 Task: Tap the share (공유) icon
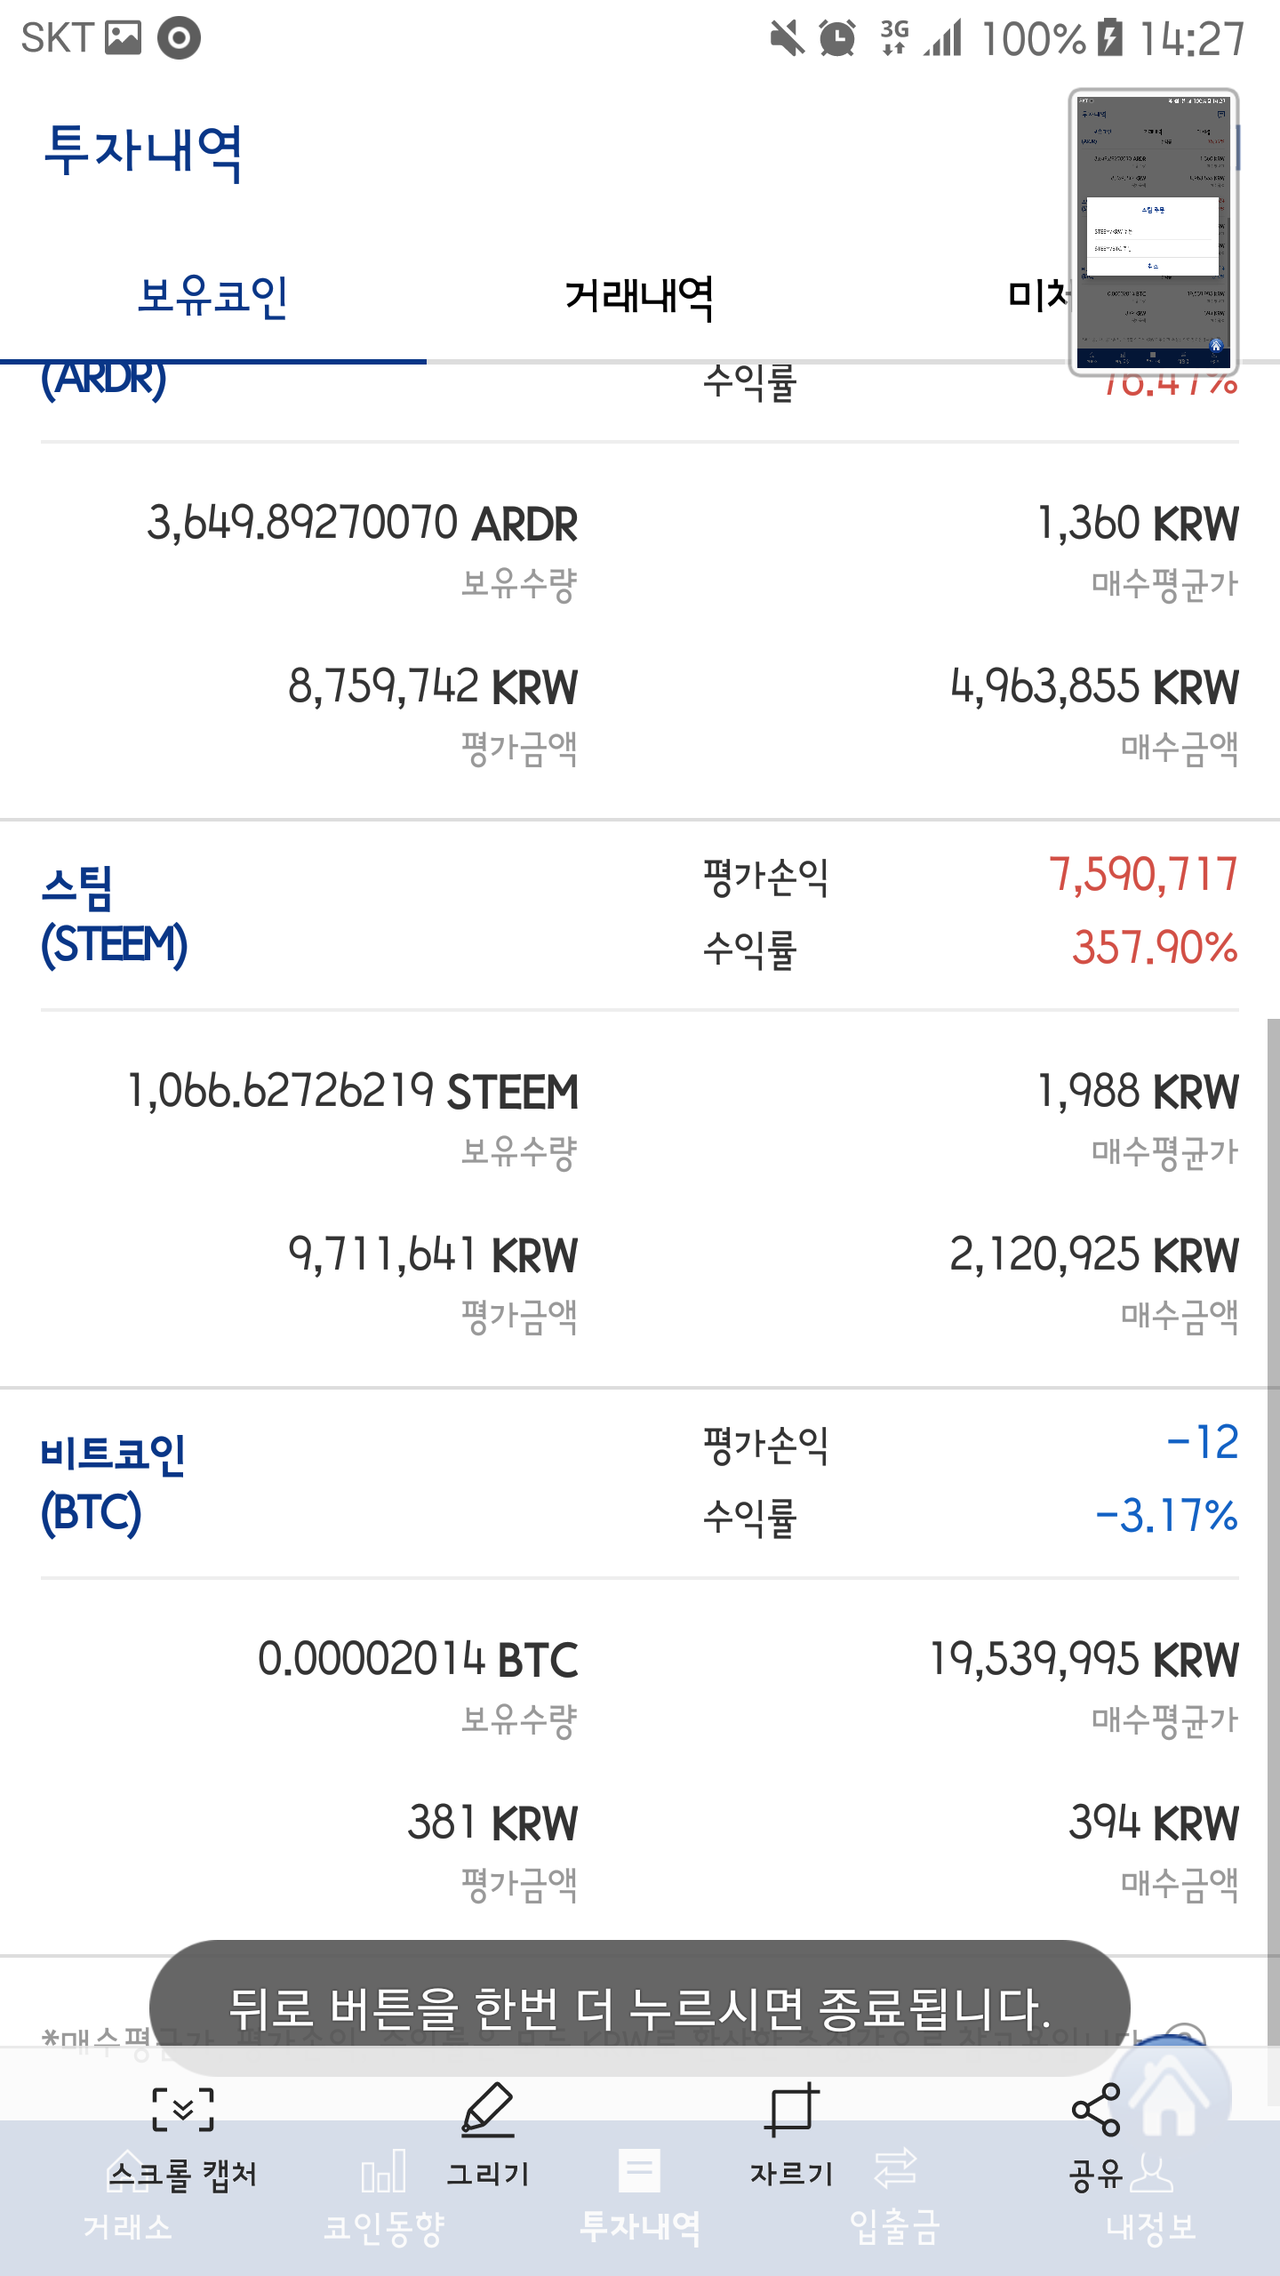click(1096, 2109)
